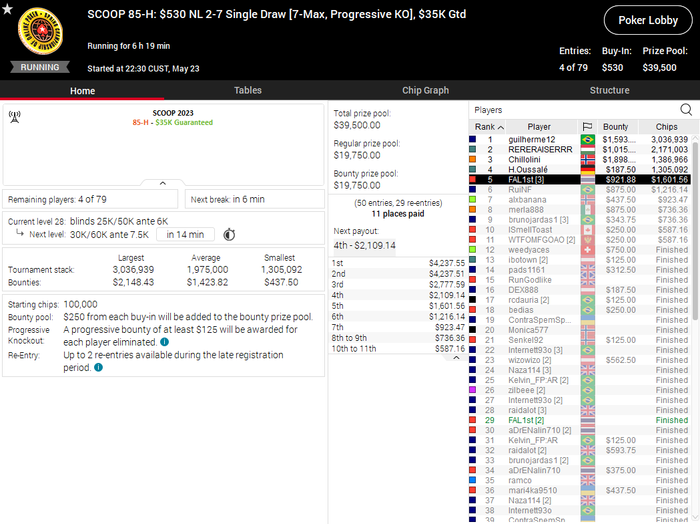
Task: Click black color marker beside Monica577
Action: pos(472,330)
